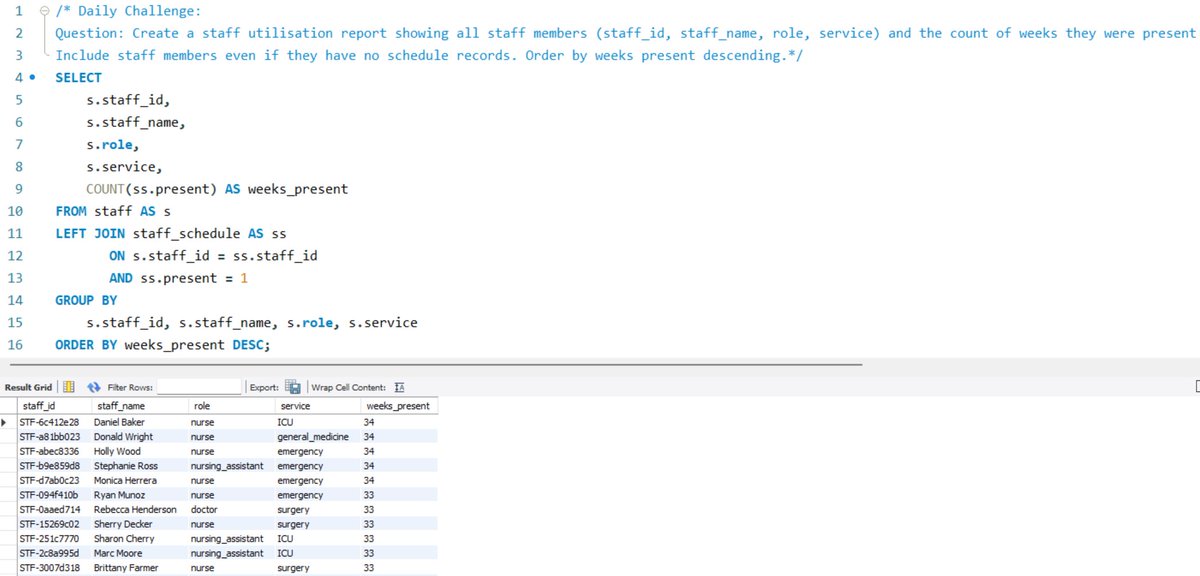Click the Rebecca Henderson name cell
This screenshot has height=576, width=1200.
tap(139, 509)
